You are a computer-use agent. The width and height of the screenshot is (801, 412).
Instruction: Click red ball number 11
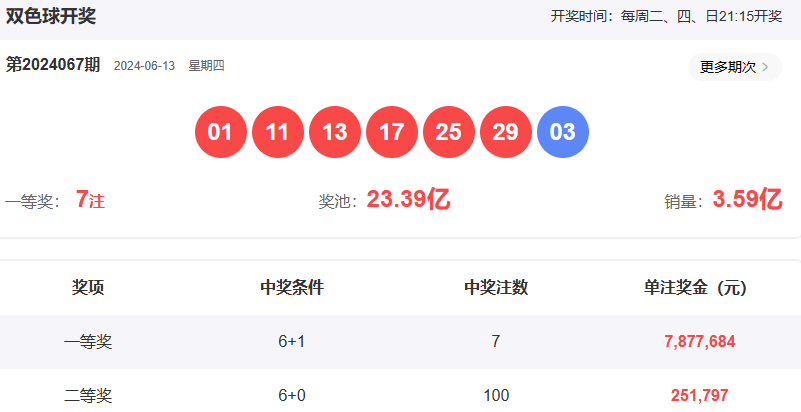(x=278, y=133)
